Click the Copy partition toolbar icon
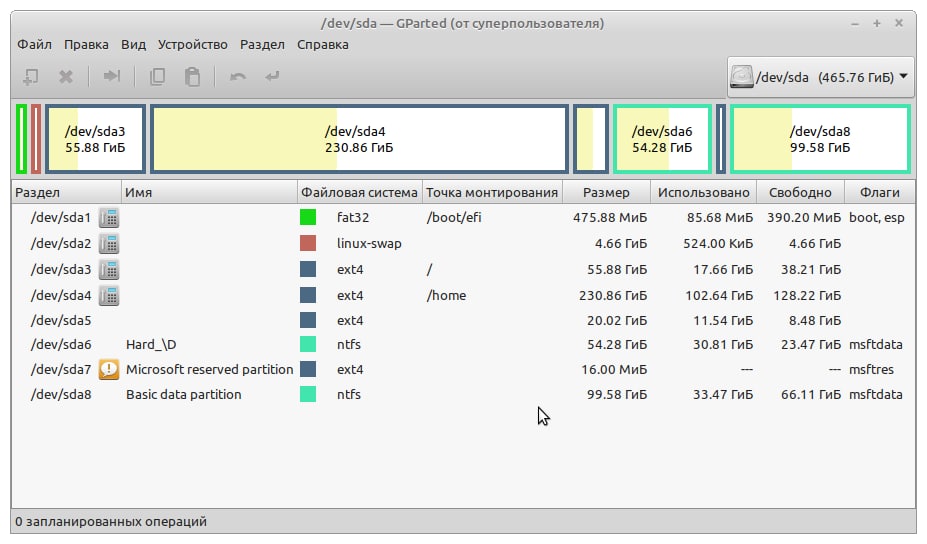The height and width of the screenshot is (544, 927). pyautogui.click(x=157, y=76)
